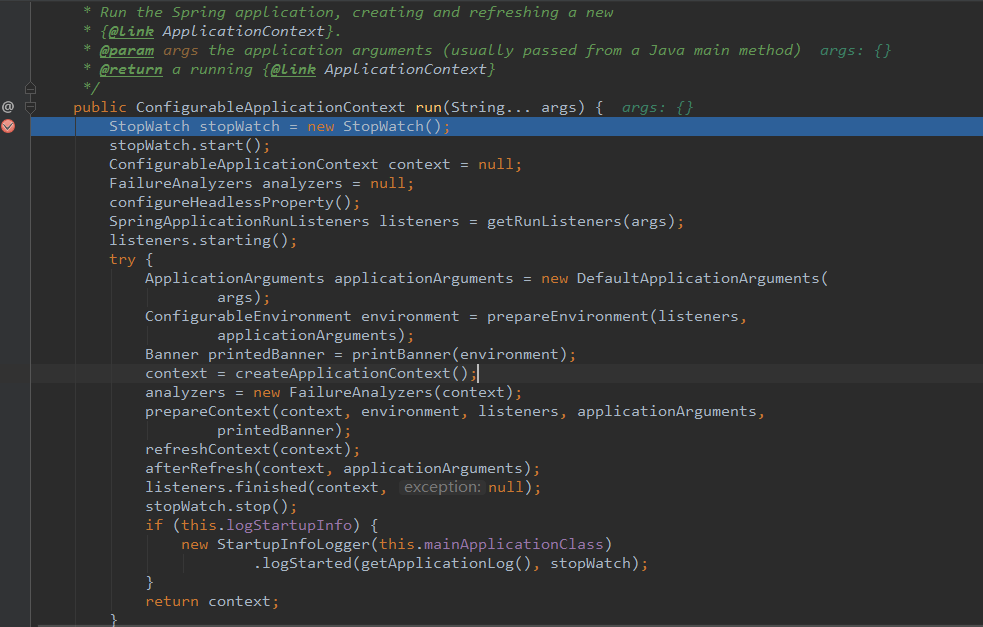Image resolution: width=983 pixels, height=627 pixels.
Task: Click the logStartupInfo field reference
Action: (289, 525)
